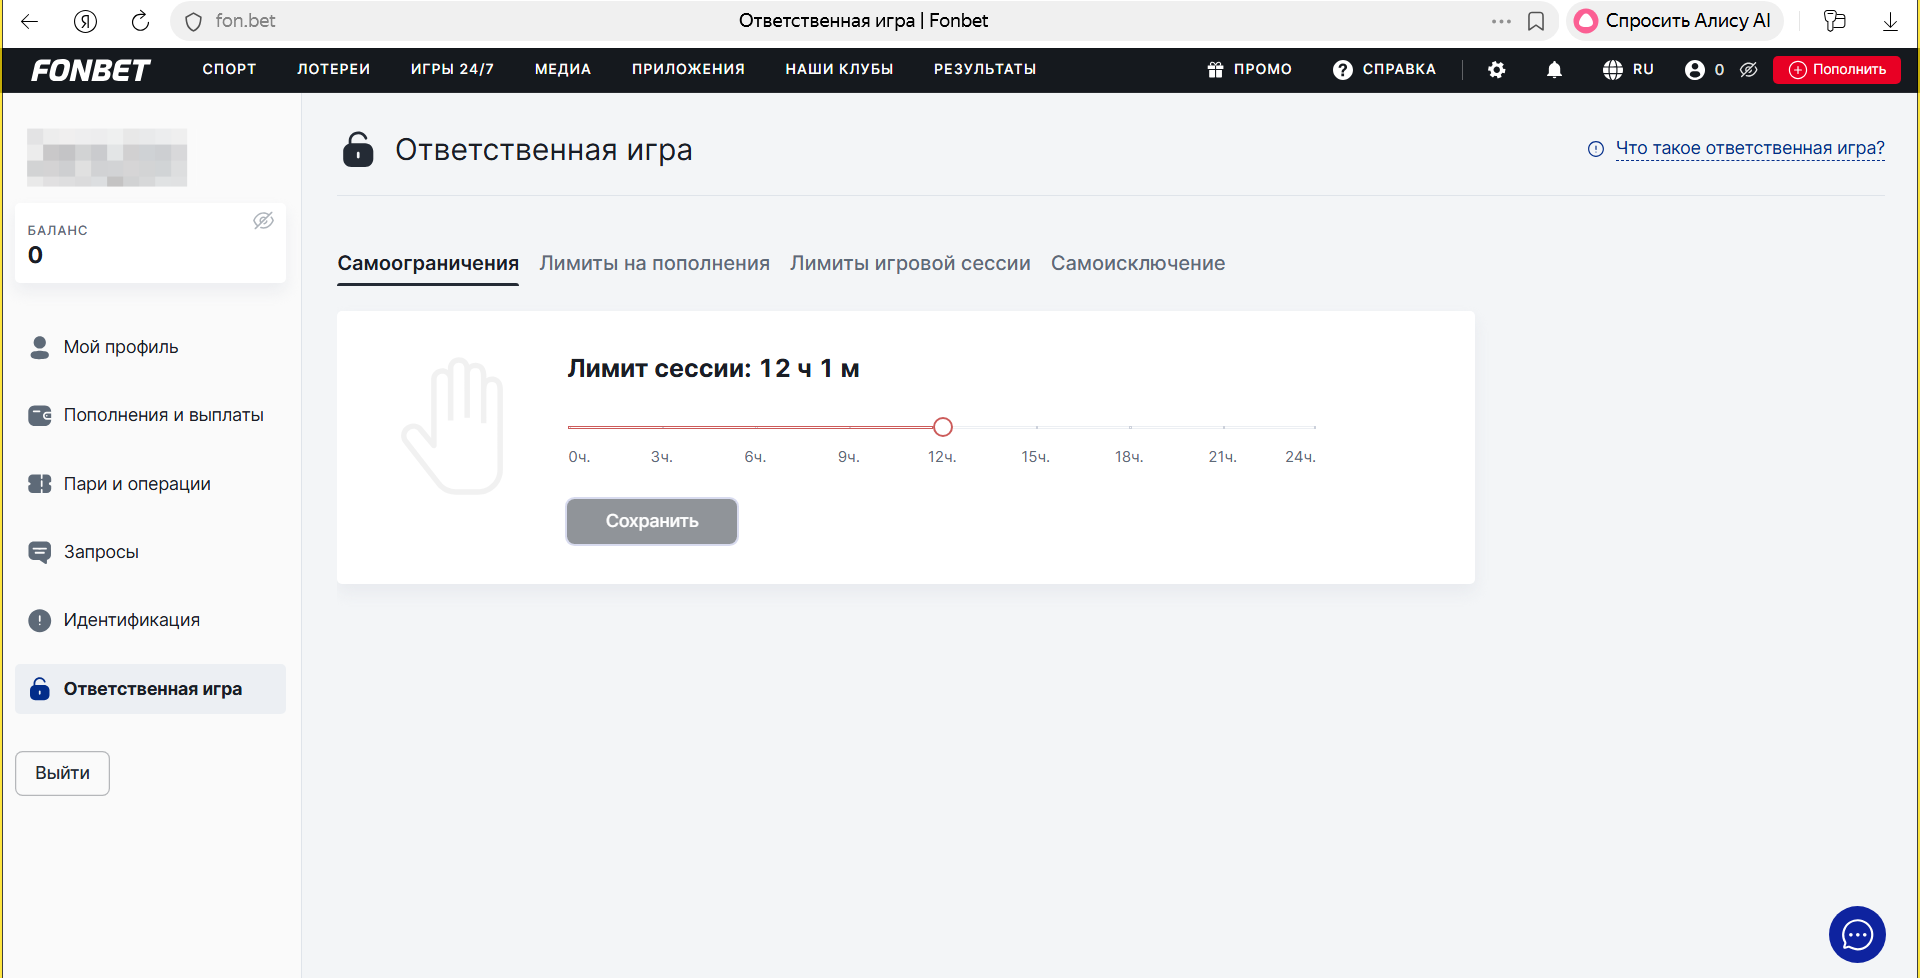Open settings gear in header
Screen dimensions: 1920x978
(x=1497, y=70)
